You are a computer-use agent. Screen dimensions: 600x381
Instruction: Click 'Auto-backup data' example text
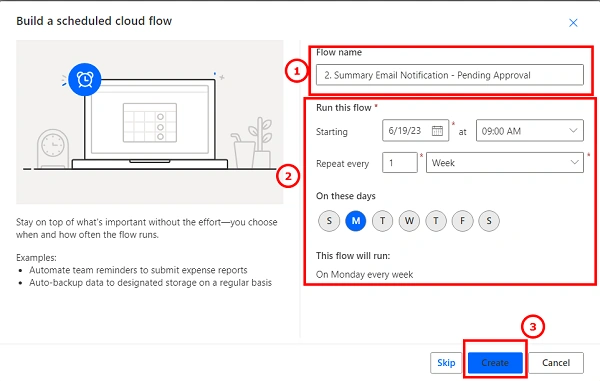150,283
